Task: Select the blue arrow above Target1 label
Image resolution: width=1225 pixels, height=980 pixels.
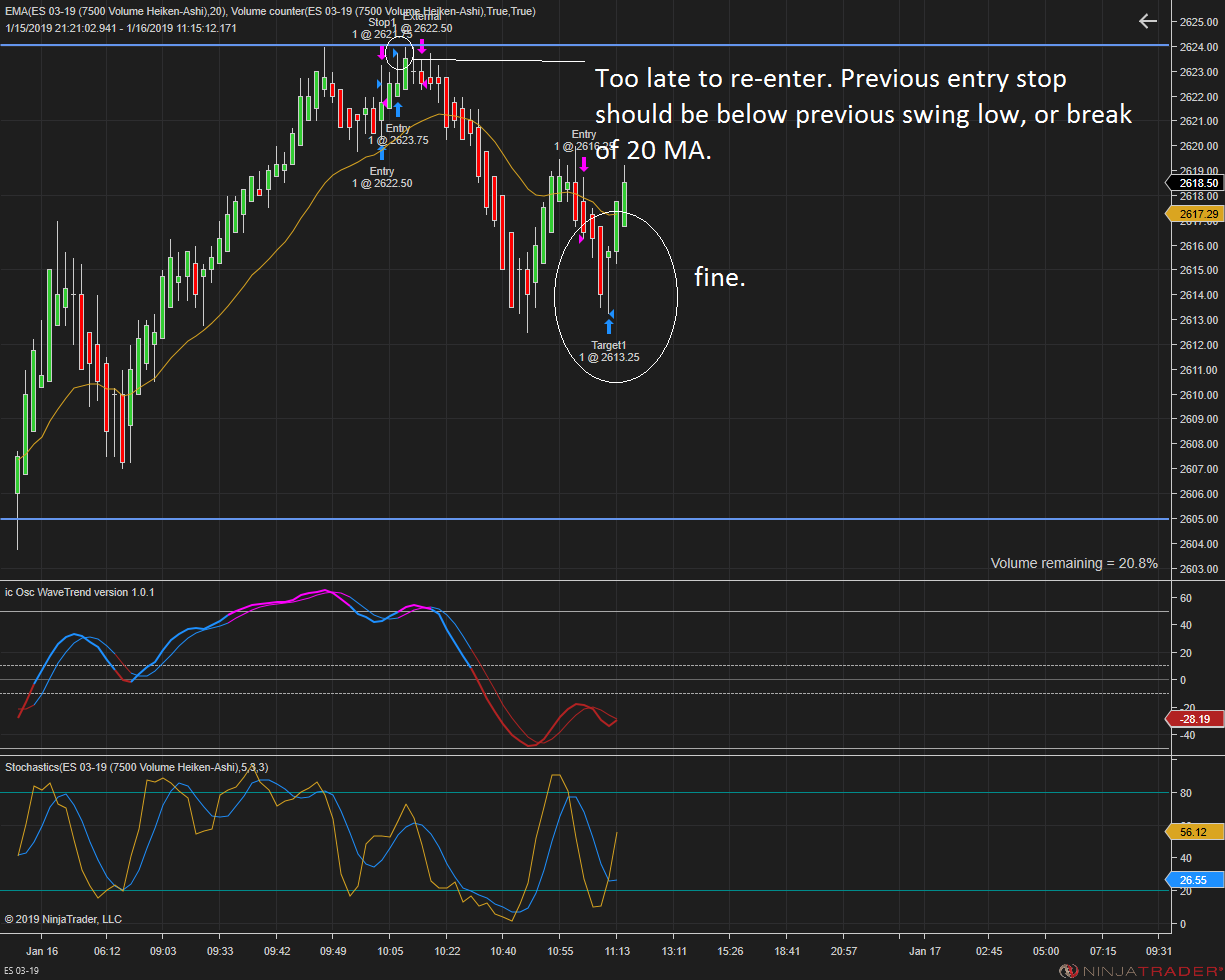Action: coord(608,326)
